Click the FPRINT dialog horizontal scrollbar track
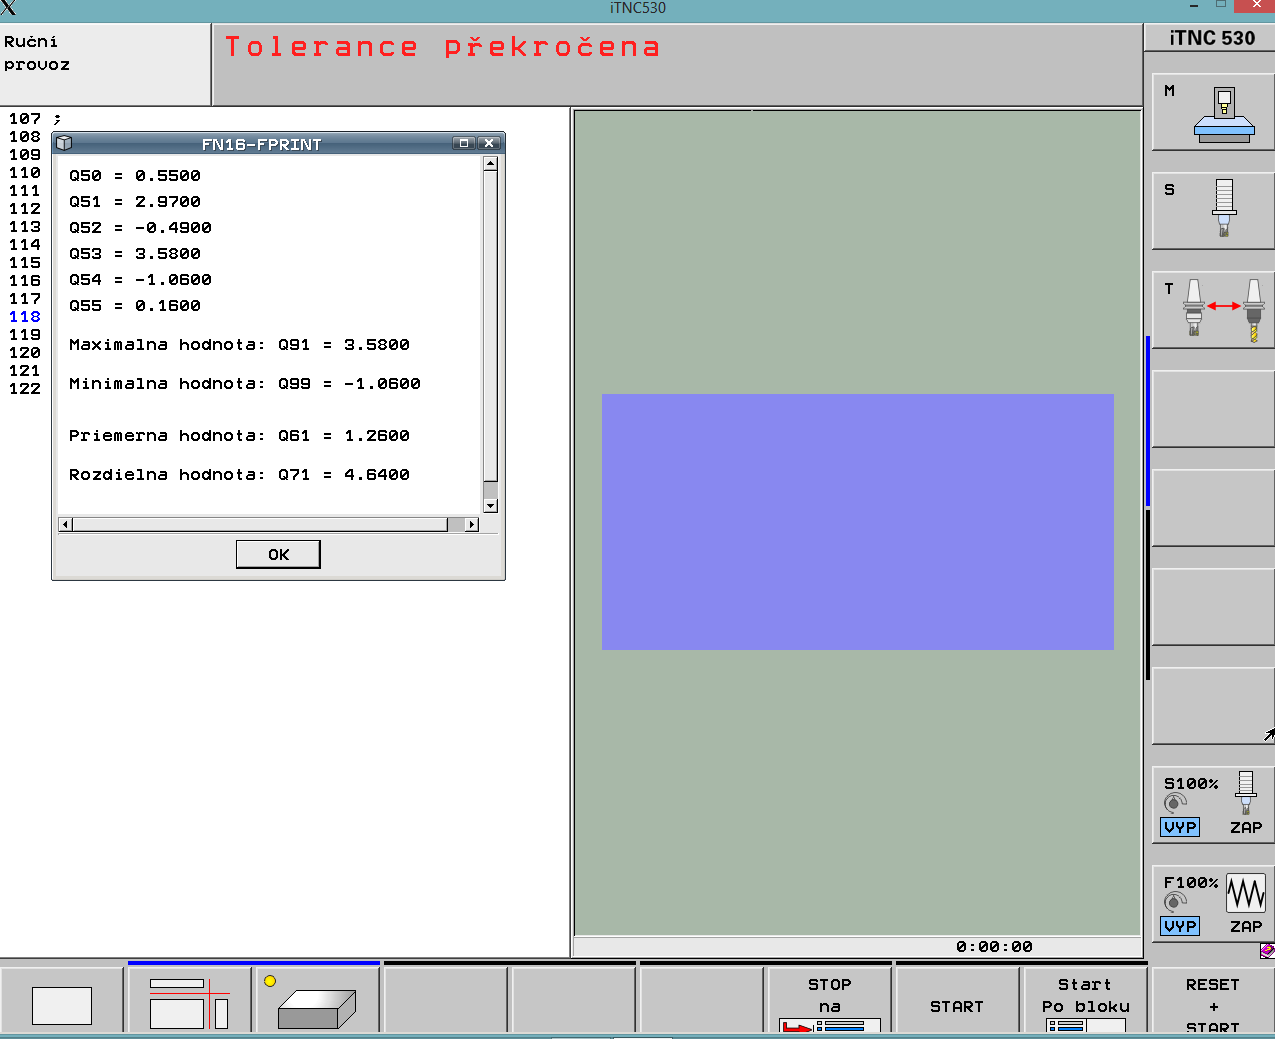Image resolution: width=1275 pixels, height=1039 pixels. [260, 525]
